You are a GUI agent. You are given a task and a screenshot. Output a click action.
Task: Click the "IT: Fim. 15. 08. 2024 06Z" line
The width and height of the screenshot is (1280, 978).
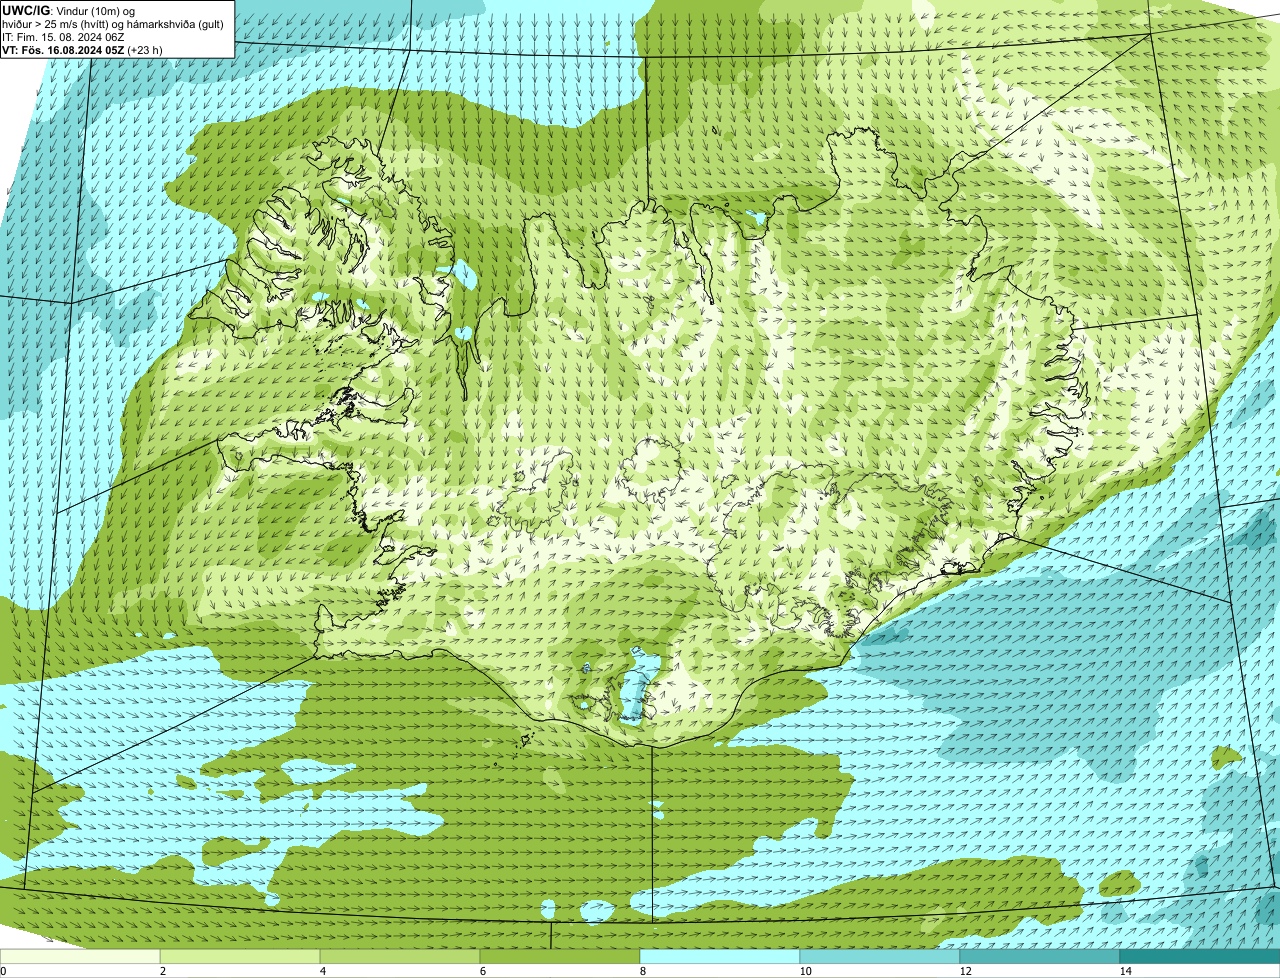tap(63, 37)
